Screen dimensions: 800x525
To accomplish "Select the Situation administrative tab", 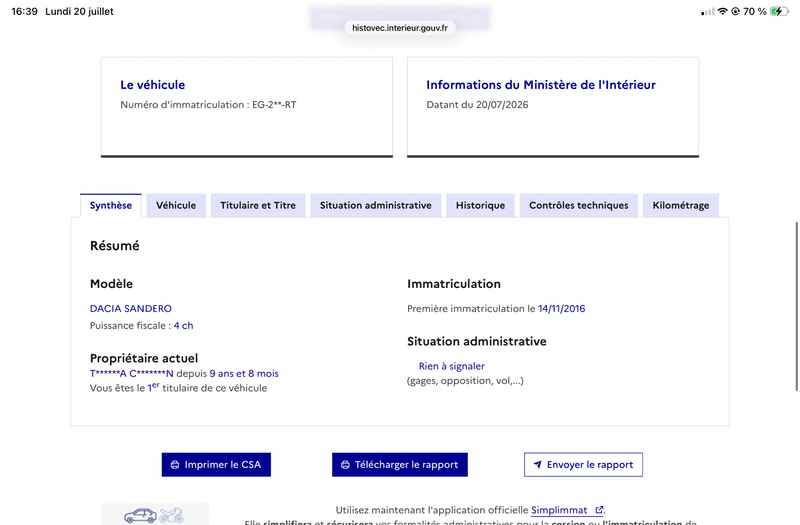I will tap(376, 206).
